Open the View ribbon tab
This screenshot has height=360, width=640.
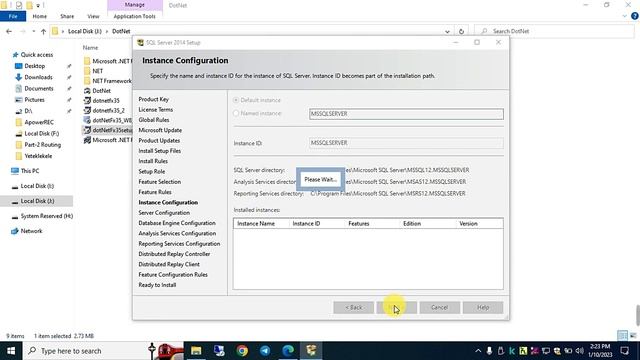pos(93,16)
